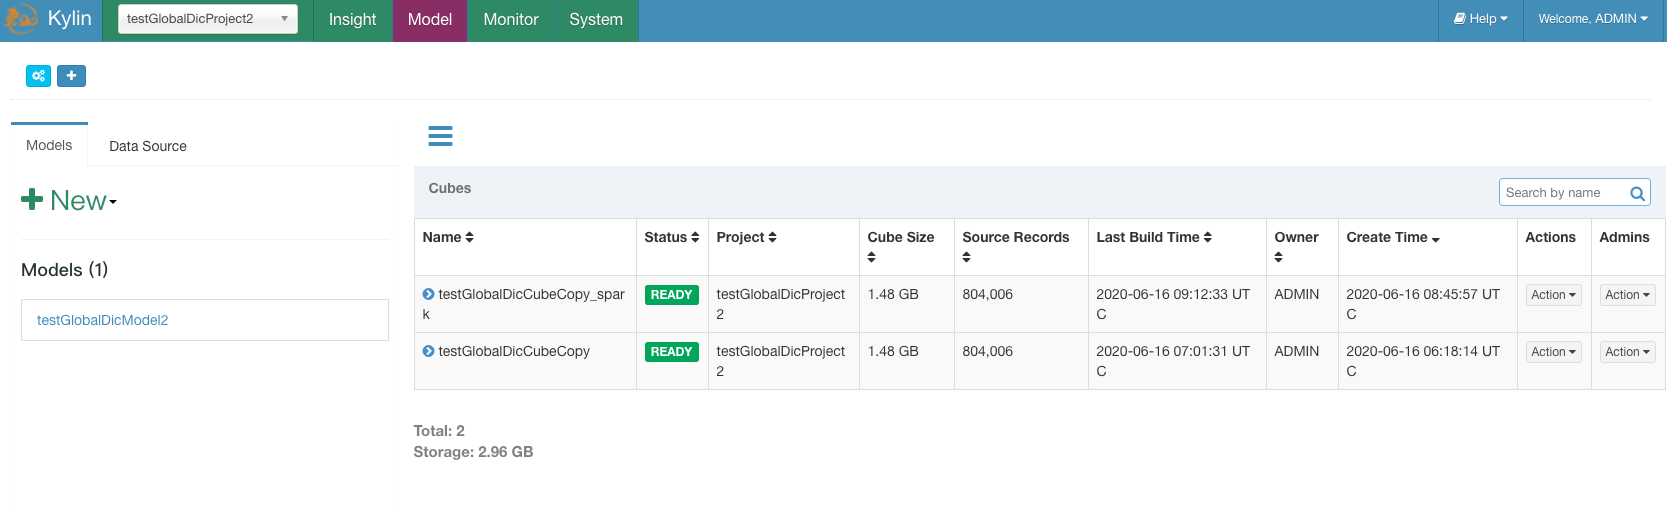Click the Total: 2 summary text
Screen dimensions: 1667x505
click(439, 431)
